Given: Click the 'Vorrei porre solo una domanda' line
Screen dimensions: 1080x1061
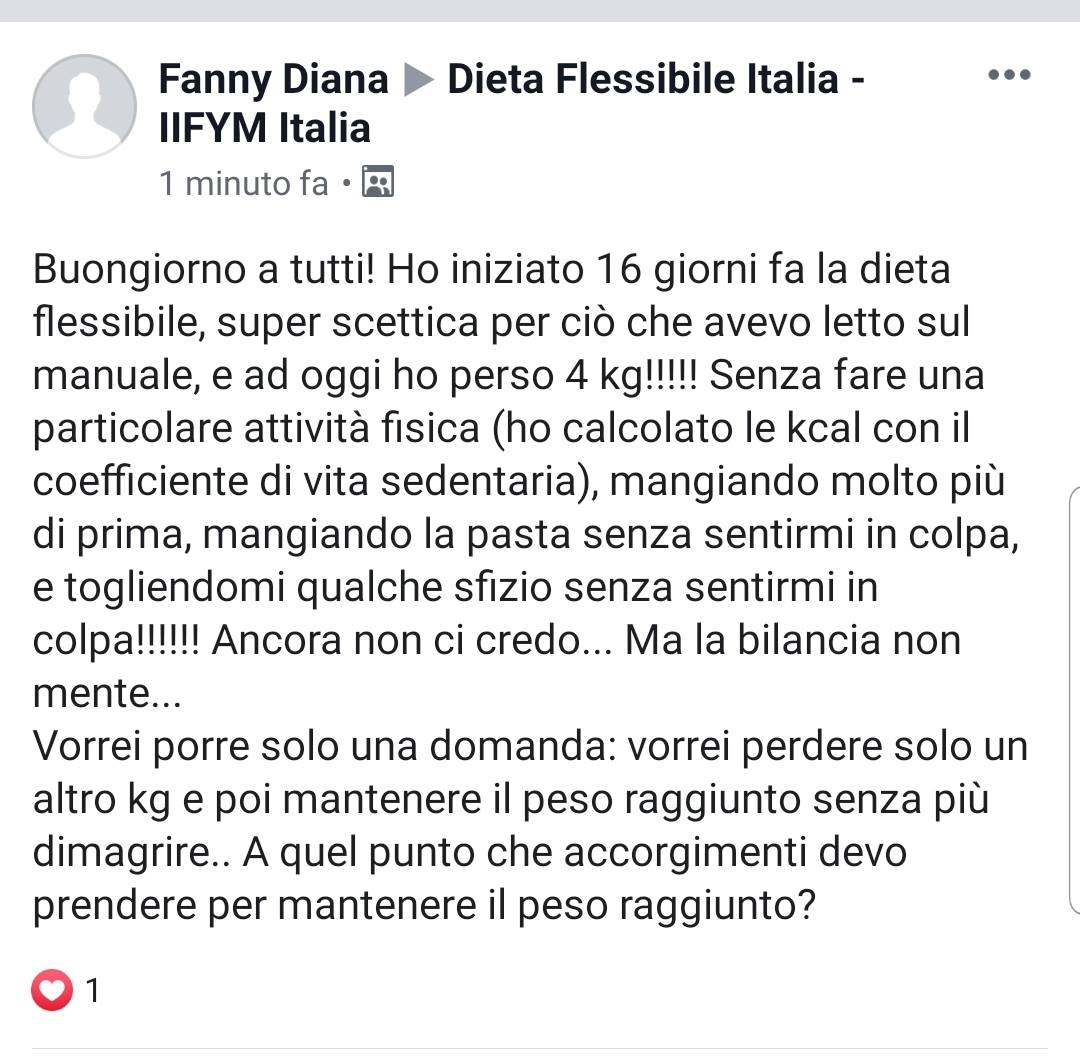Looking at the screenshot, I should (272, 747).
